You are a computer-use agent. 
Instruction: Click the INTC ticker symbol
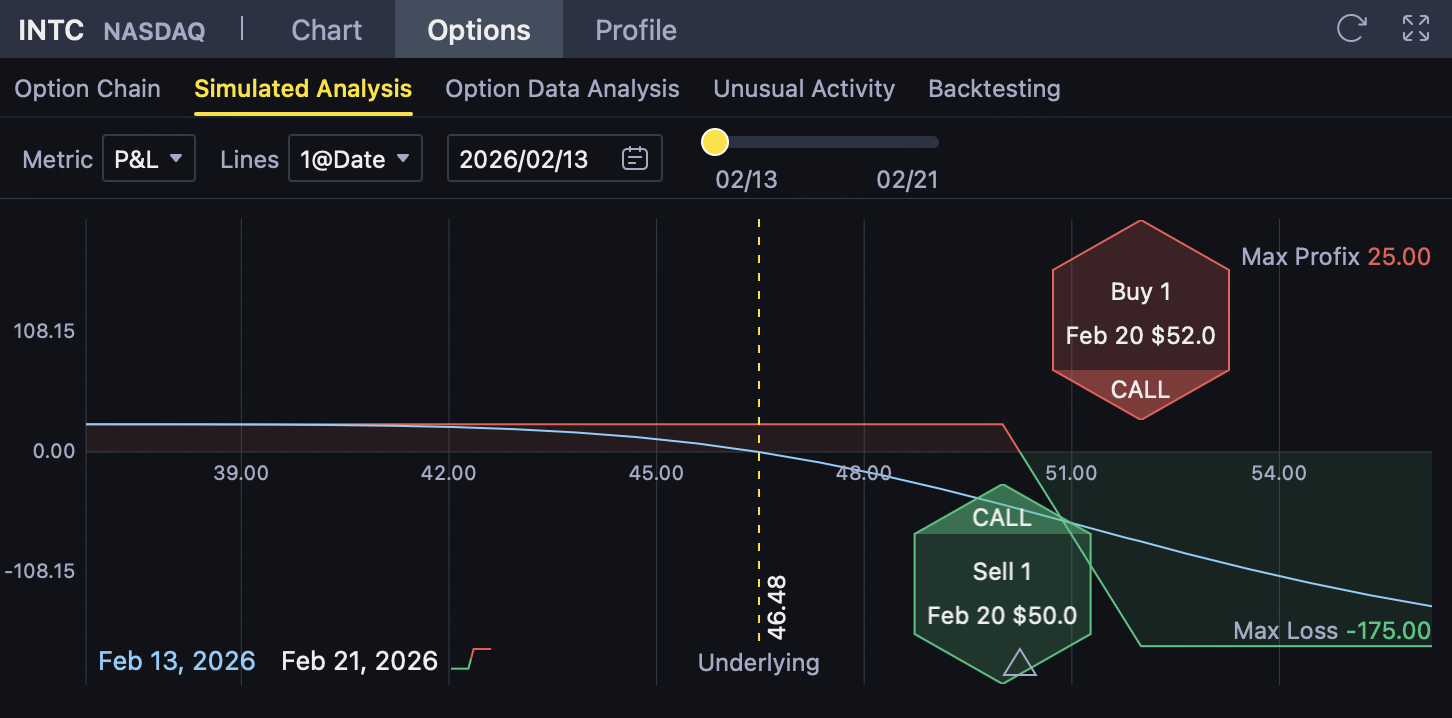(51, 30)
